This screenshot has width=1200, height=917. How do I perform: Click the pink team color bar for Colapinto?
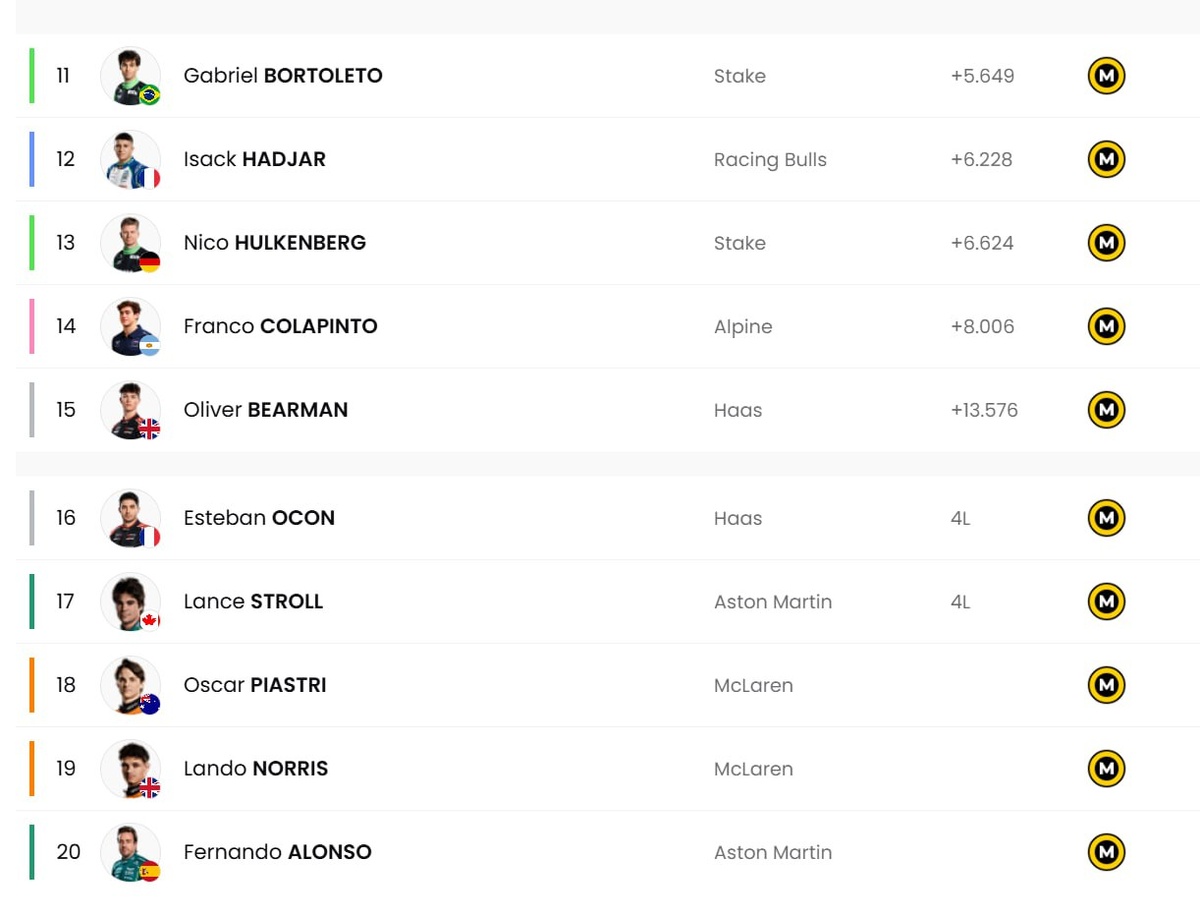coord(32,326)
